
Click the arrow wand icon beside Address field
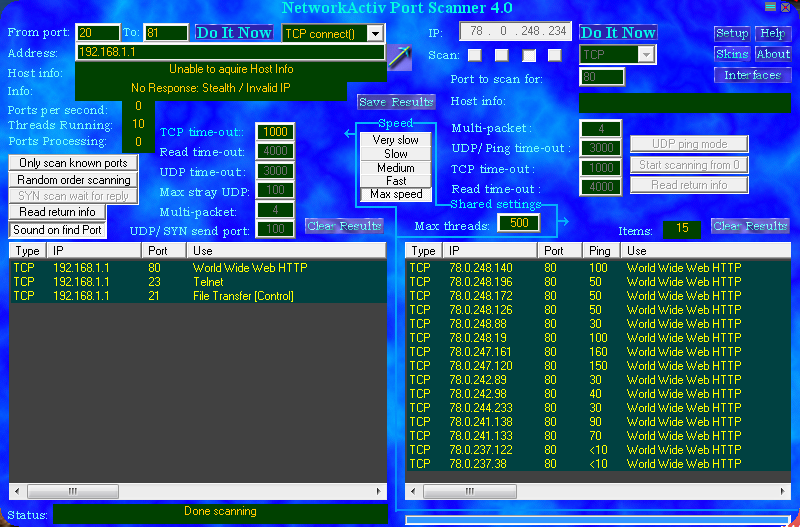(399, 57)
